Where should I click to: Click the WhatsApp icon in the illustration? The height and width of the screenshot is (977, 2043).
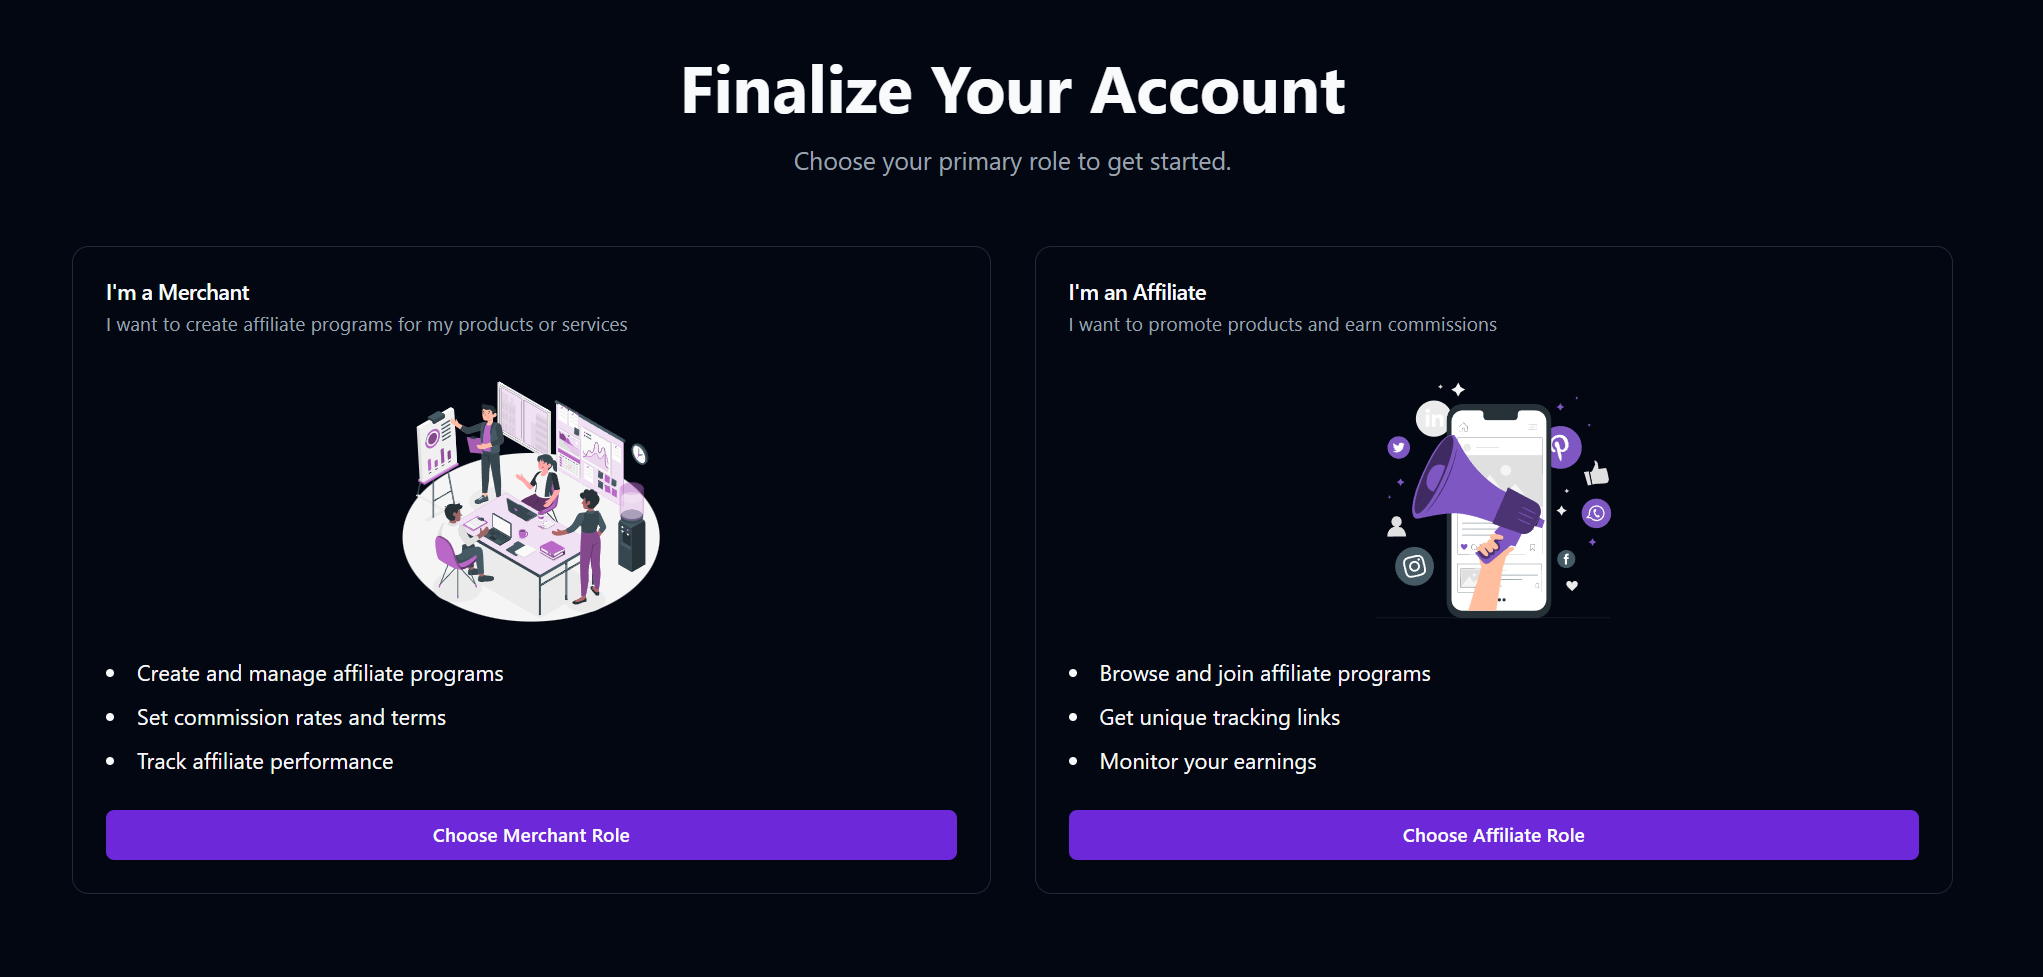tap(1596, 513)
